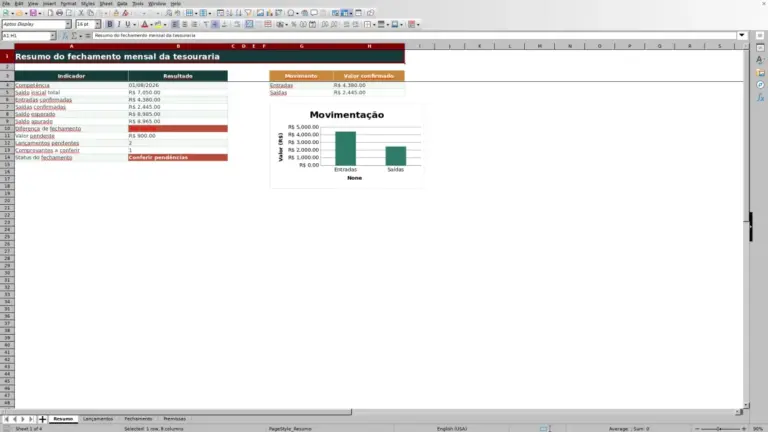Click the Background Color highlighter swatch
Image resolution: width=768 pixels, height=432 pixels.
point(158,24)
